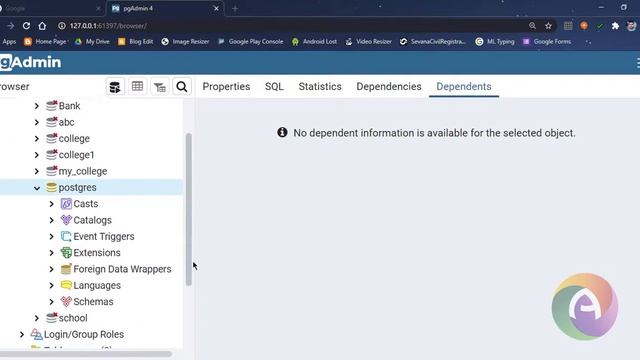This screenshot has width=640, height=360.
Task: Click the Foreign Data Wrappers icon
Action: 66,269
